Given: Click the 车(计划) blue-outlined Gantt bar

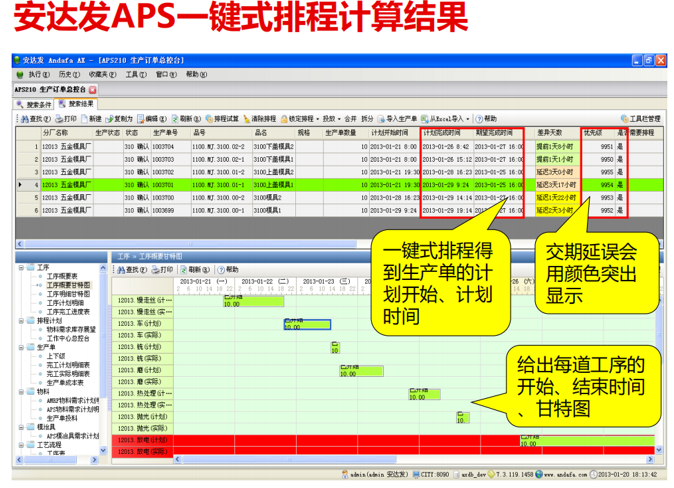Looking at the screenshot, I should pyautogui.click(x=307, y=324).
